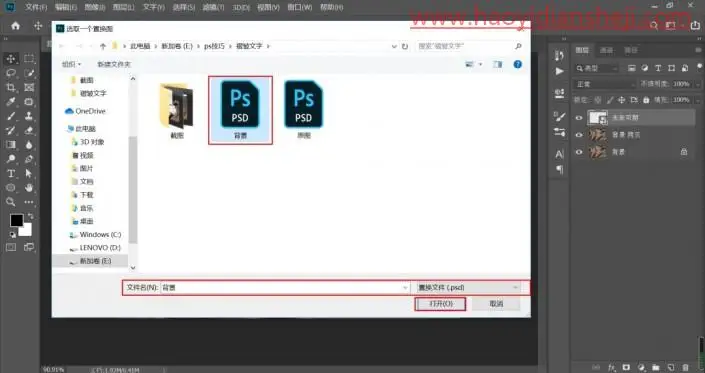The height and width of the screenshot is (373, 705).
Task: Select the Hand tool
Action: 29,188
